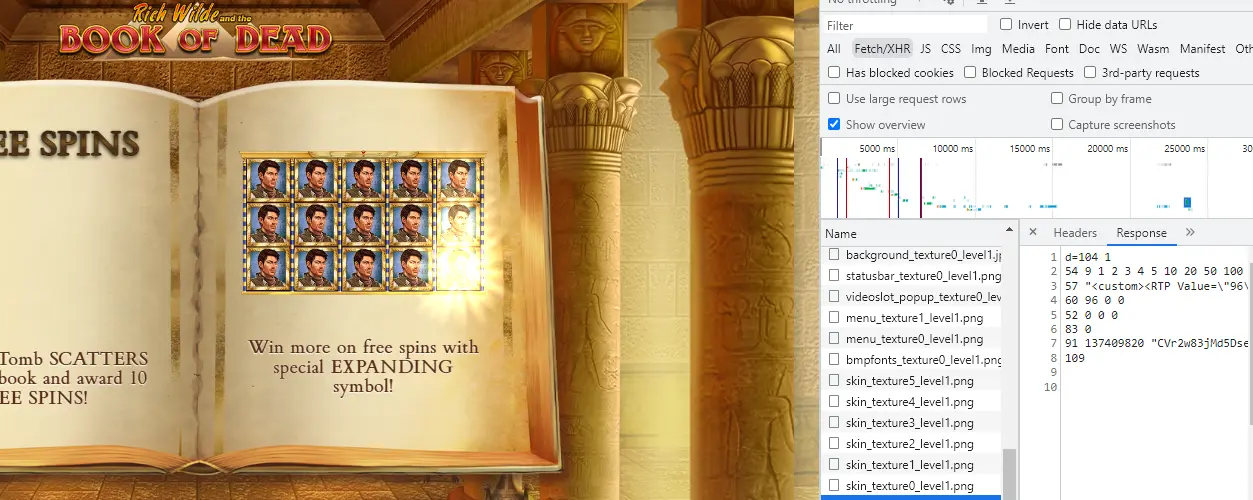The height and width of the screenshot is (500, 1253).
Task: Click the 5000 ms mark in overview timeline
Action: point(877,148)
